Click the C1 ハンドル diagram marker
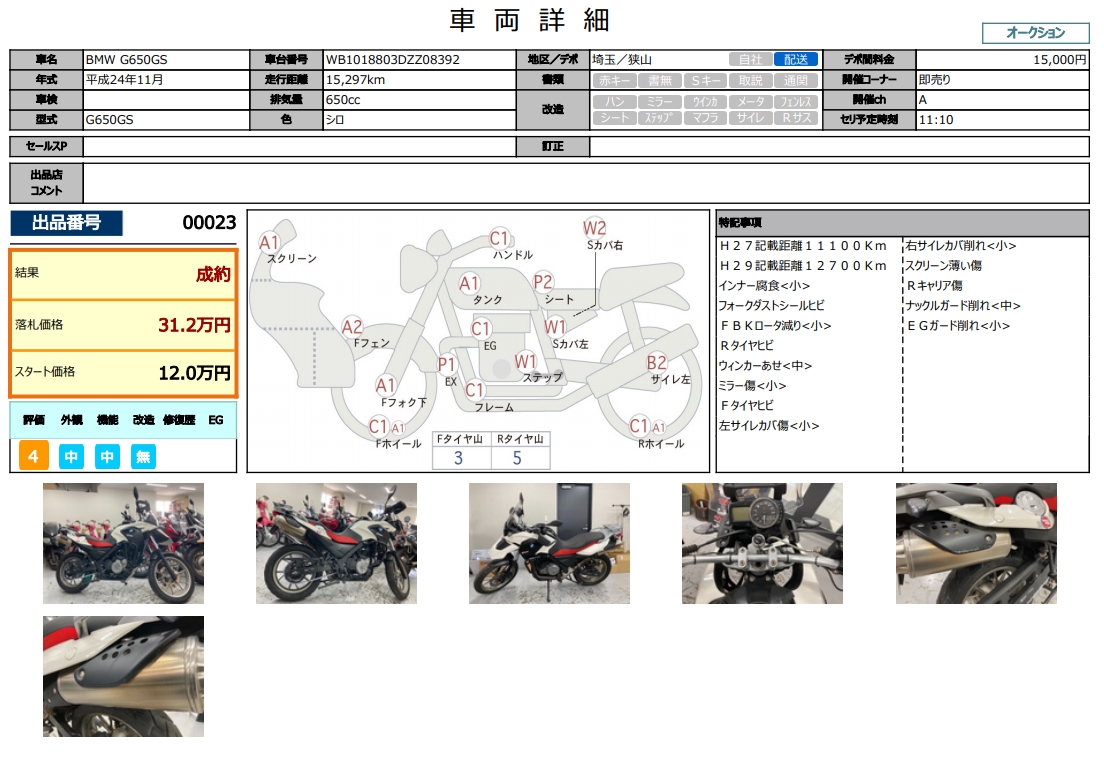 pos(499,238)
